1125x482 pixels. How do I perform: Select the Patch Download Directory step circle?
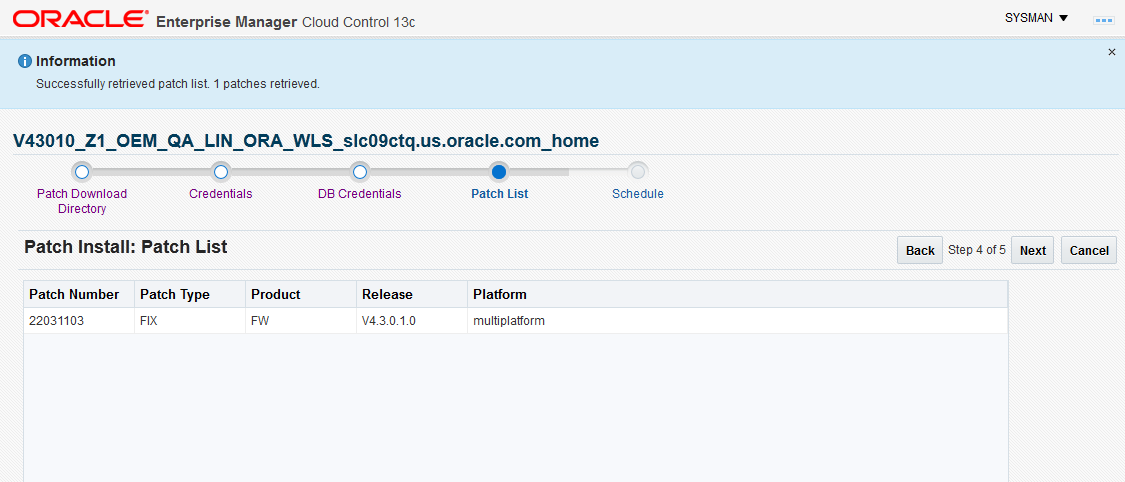(82, 172)
